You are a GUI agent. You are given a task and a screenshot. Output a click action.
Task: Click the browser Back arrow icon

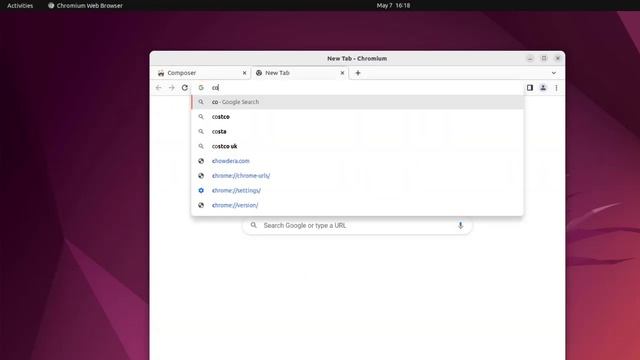pos(159,88)
